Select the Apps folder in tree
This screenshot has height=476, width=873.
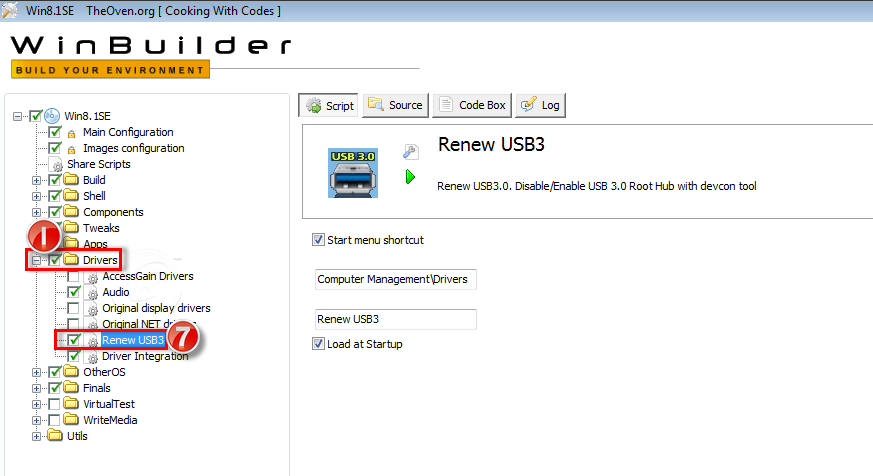(x=95, y=244)
